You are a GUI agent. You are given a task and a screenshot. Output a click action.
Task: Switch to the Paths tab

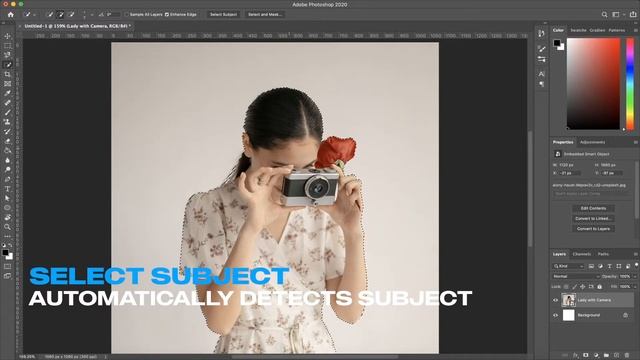tap(603, 254)
